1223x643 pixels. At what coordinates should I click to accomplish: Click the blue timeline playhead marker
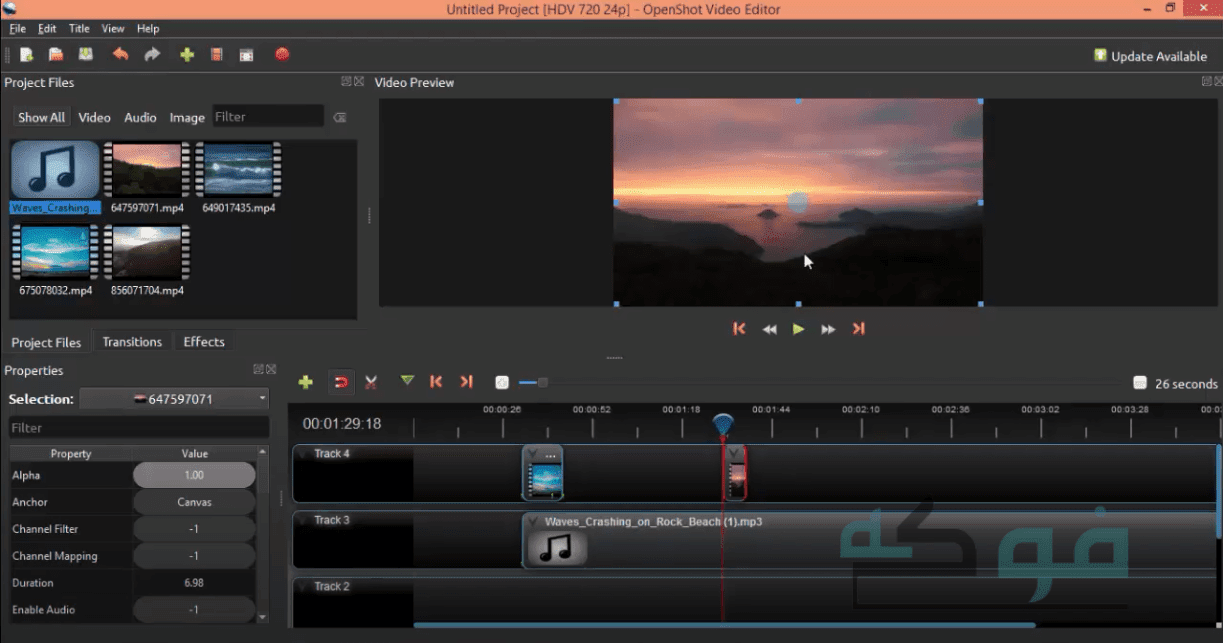coord(723,425)
